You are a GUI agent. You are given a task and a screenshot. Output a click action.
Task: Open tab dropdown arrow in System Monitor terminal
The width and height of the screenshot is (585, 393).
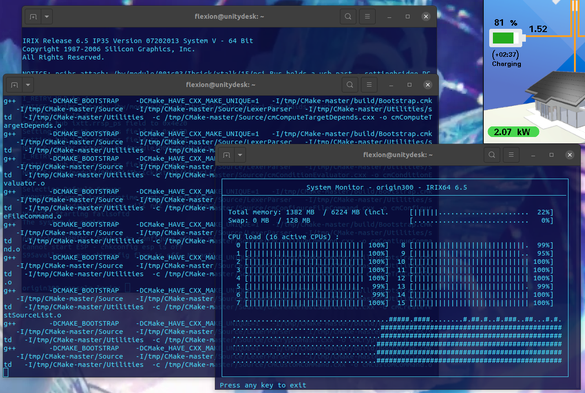click(x=240, y=155)
